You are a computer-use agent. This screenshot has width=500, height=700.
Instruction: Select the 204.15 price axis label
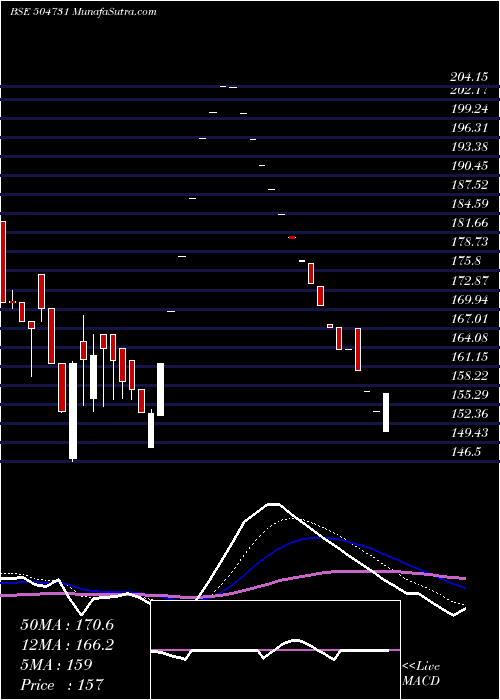pyautogui.click(x=469, y=77)
